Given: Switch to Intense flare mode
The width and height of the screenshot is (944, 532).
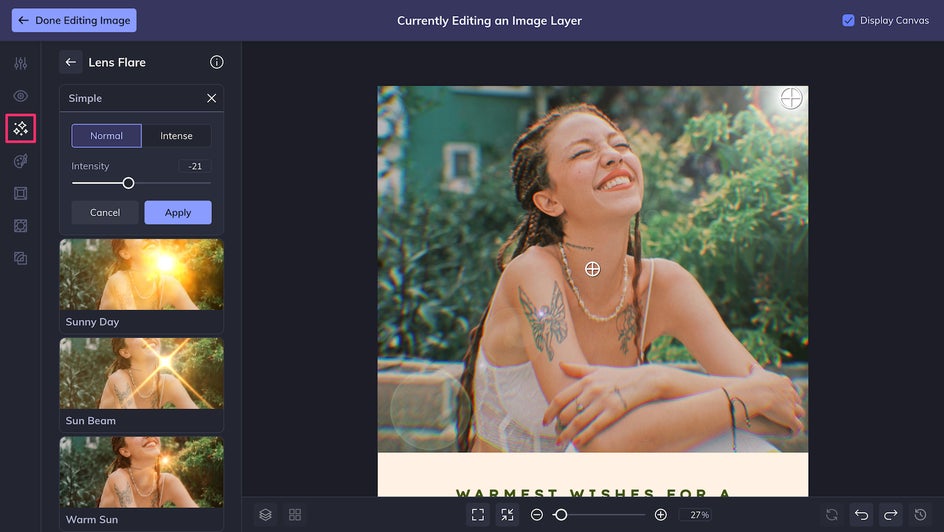Looking at the screenshot, I should pos(176,136).
